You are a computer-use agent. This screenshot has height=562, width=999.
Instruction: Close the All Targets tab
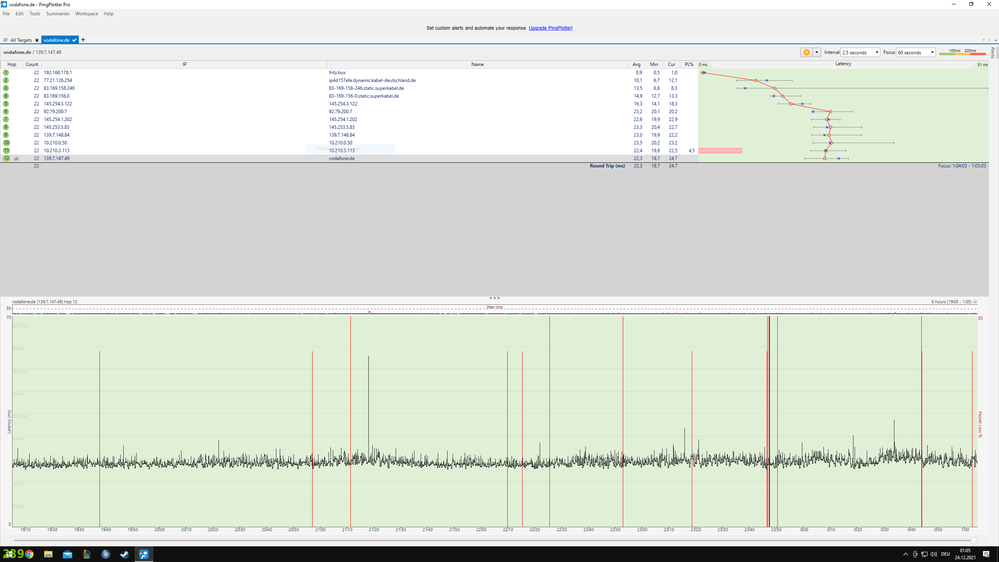36,40
